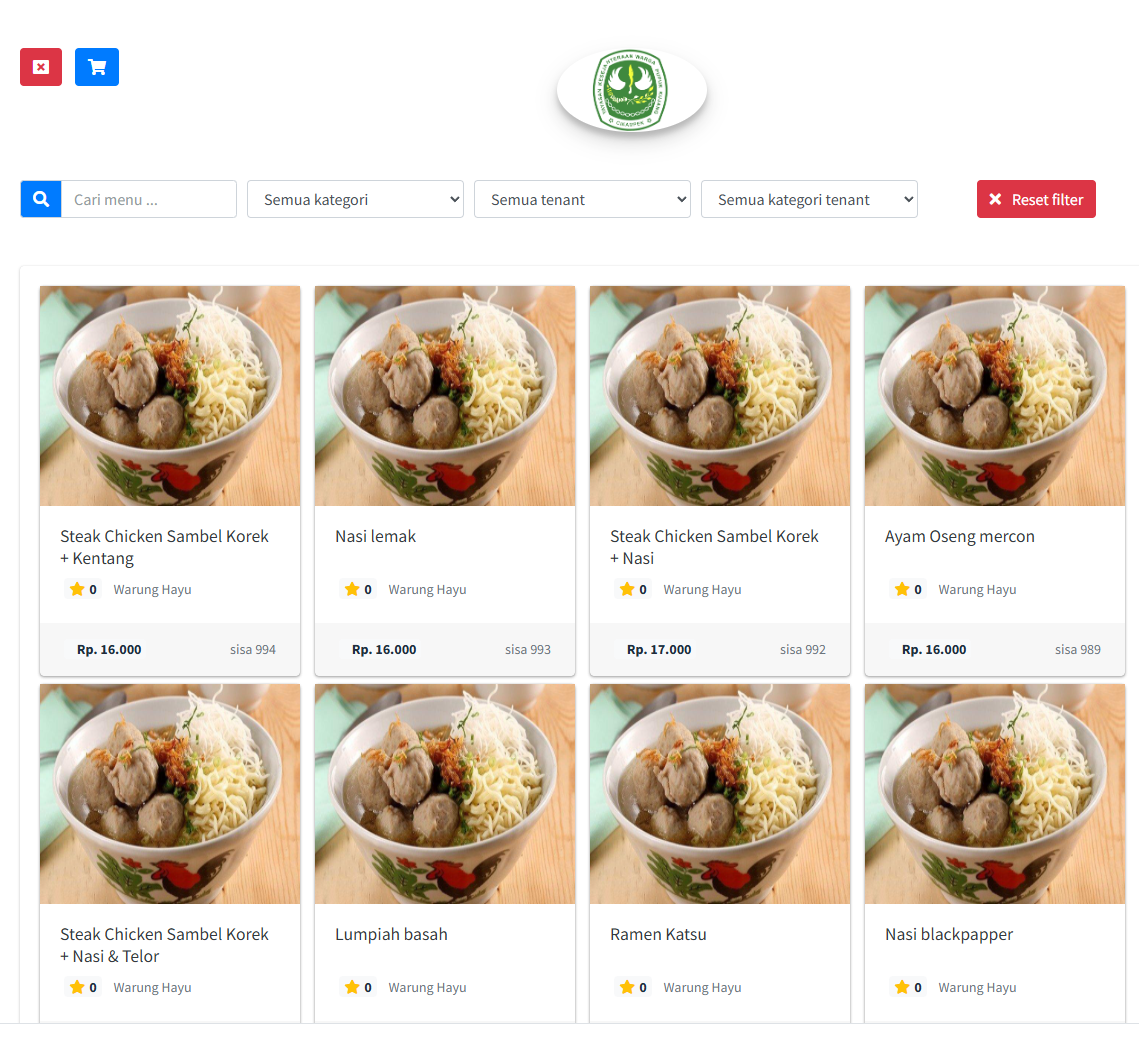Click the red close X icon button
1139x1045 pixels.
pyautogui.click(x=41, y=67)
